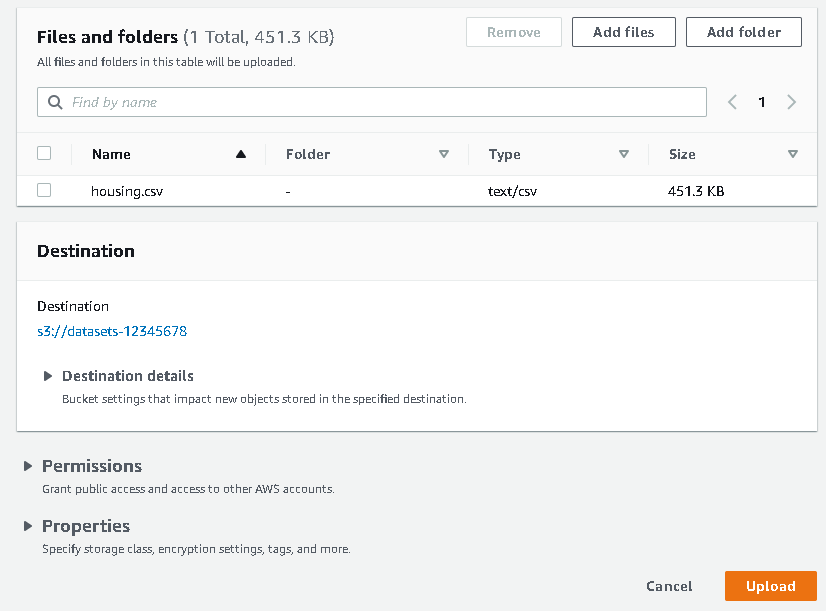This screenshot has width=826, height=611.
Task: Expand the Permissions section
Action: pyautogui.click(x=91, y=466)
